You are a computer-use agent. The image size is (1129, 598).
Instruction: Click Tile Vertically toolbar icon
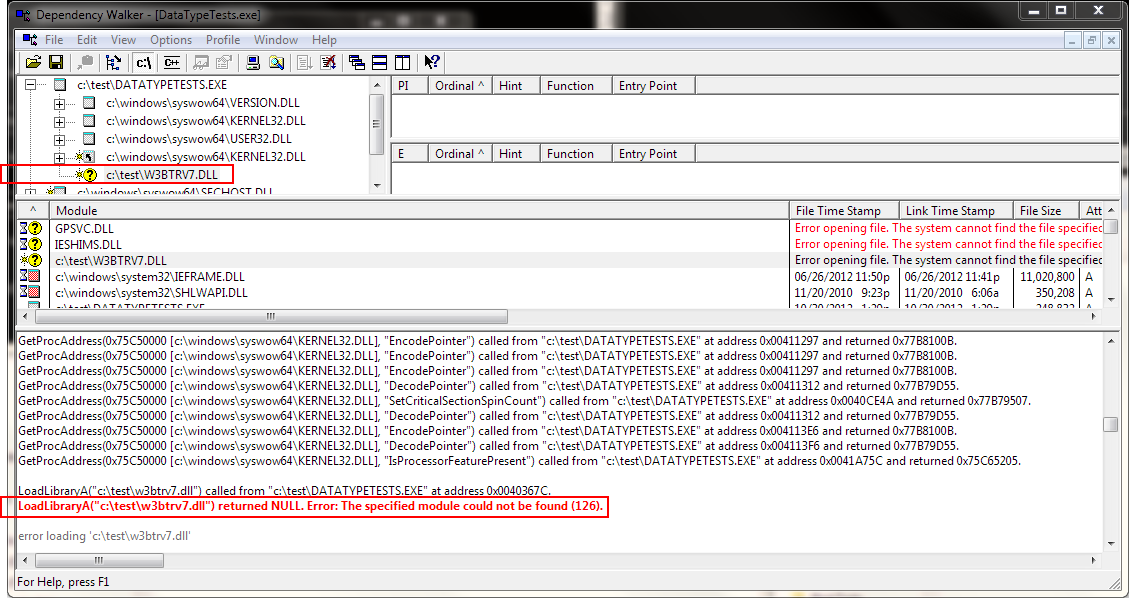click(x=402, y=63)
